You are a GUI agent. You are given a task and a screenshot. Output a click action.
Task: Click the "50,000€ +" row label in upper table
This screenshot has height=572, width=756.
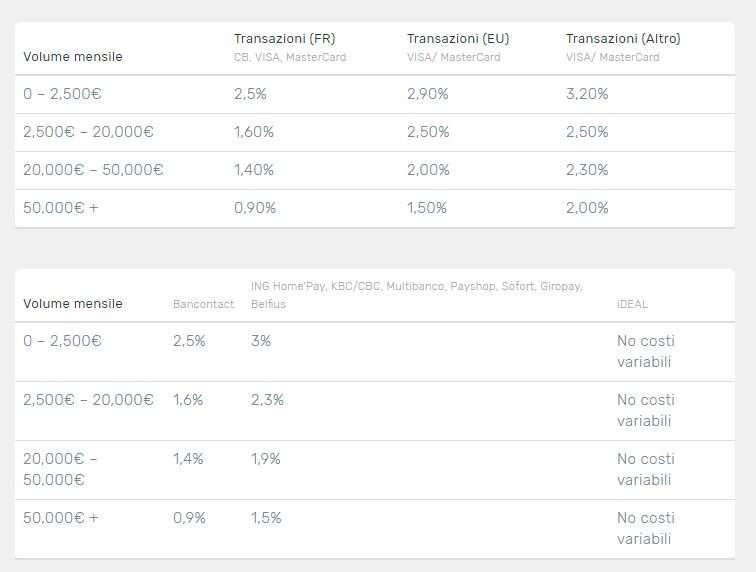61,208
